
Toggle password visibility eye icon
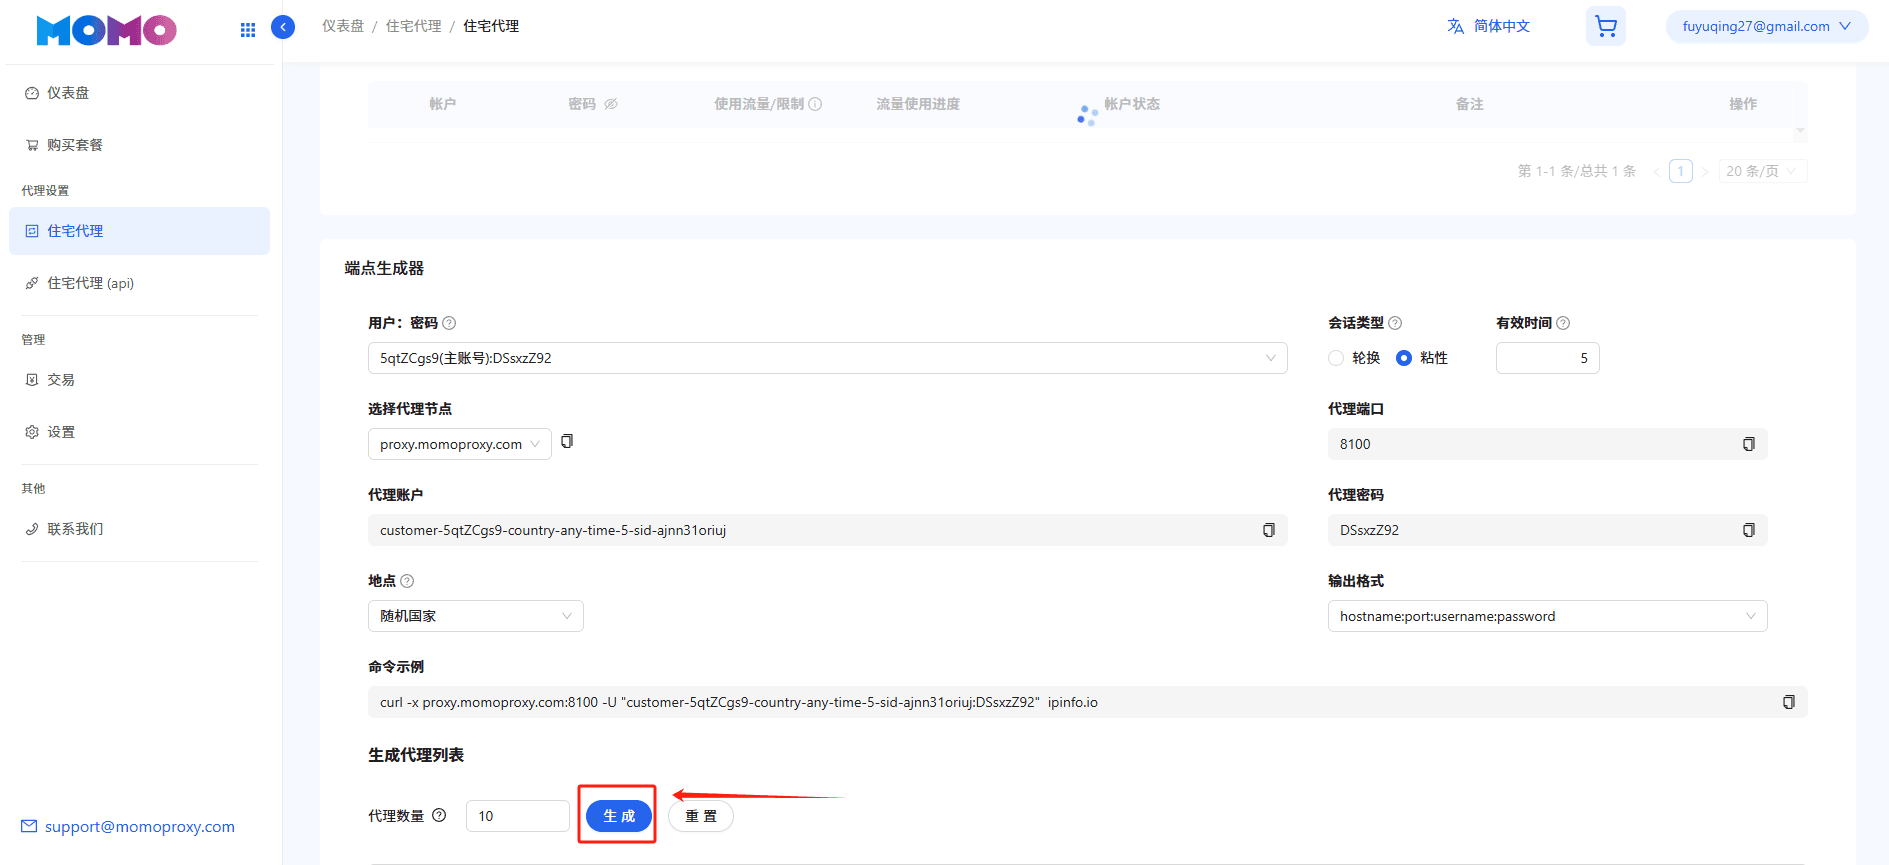(x=611, y=104)
